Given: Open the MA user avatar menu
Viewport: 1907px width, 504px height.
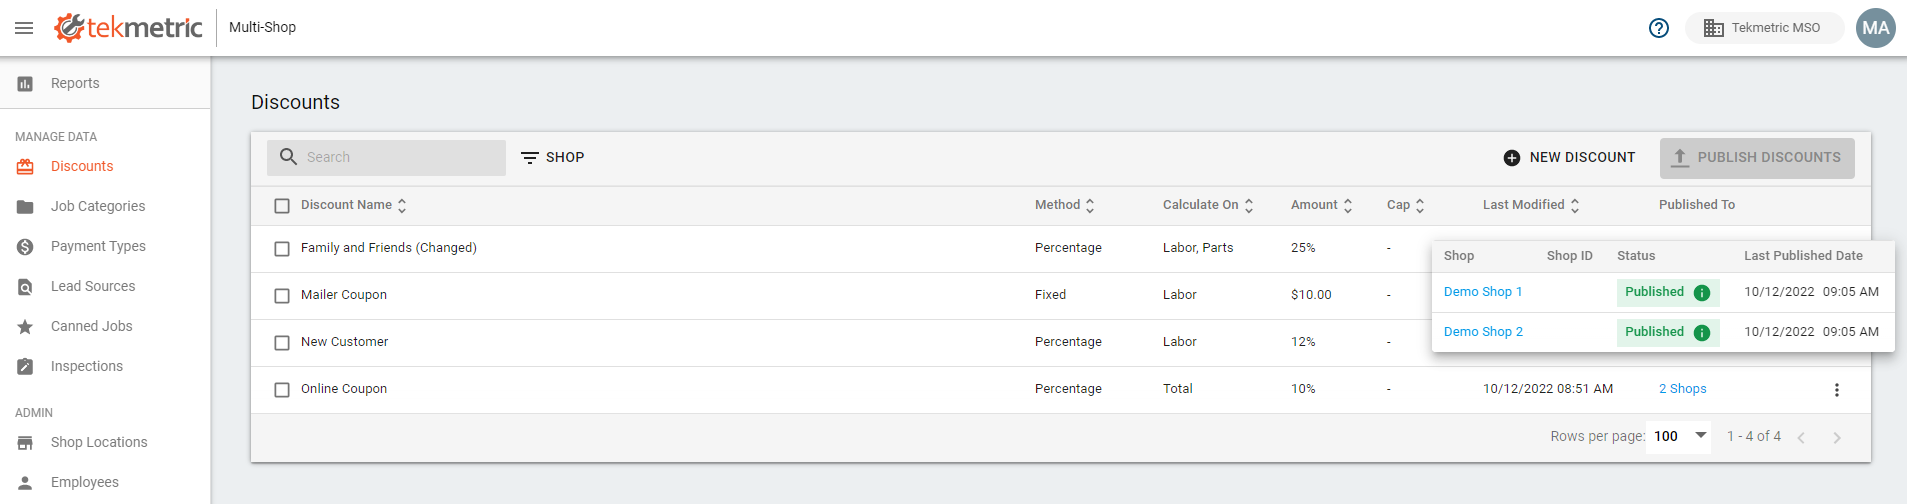Looking at the screenshot, I should pyautogui.click(x=1876, y=28).
